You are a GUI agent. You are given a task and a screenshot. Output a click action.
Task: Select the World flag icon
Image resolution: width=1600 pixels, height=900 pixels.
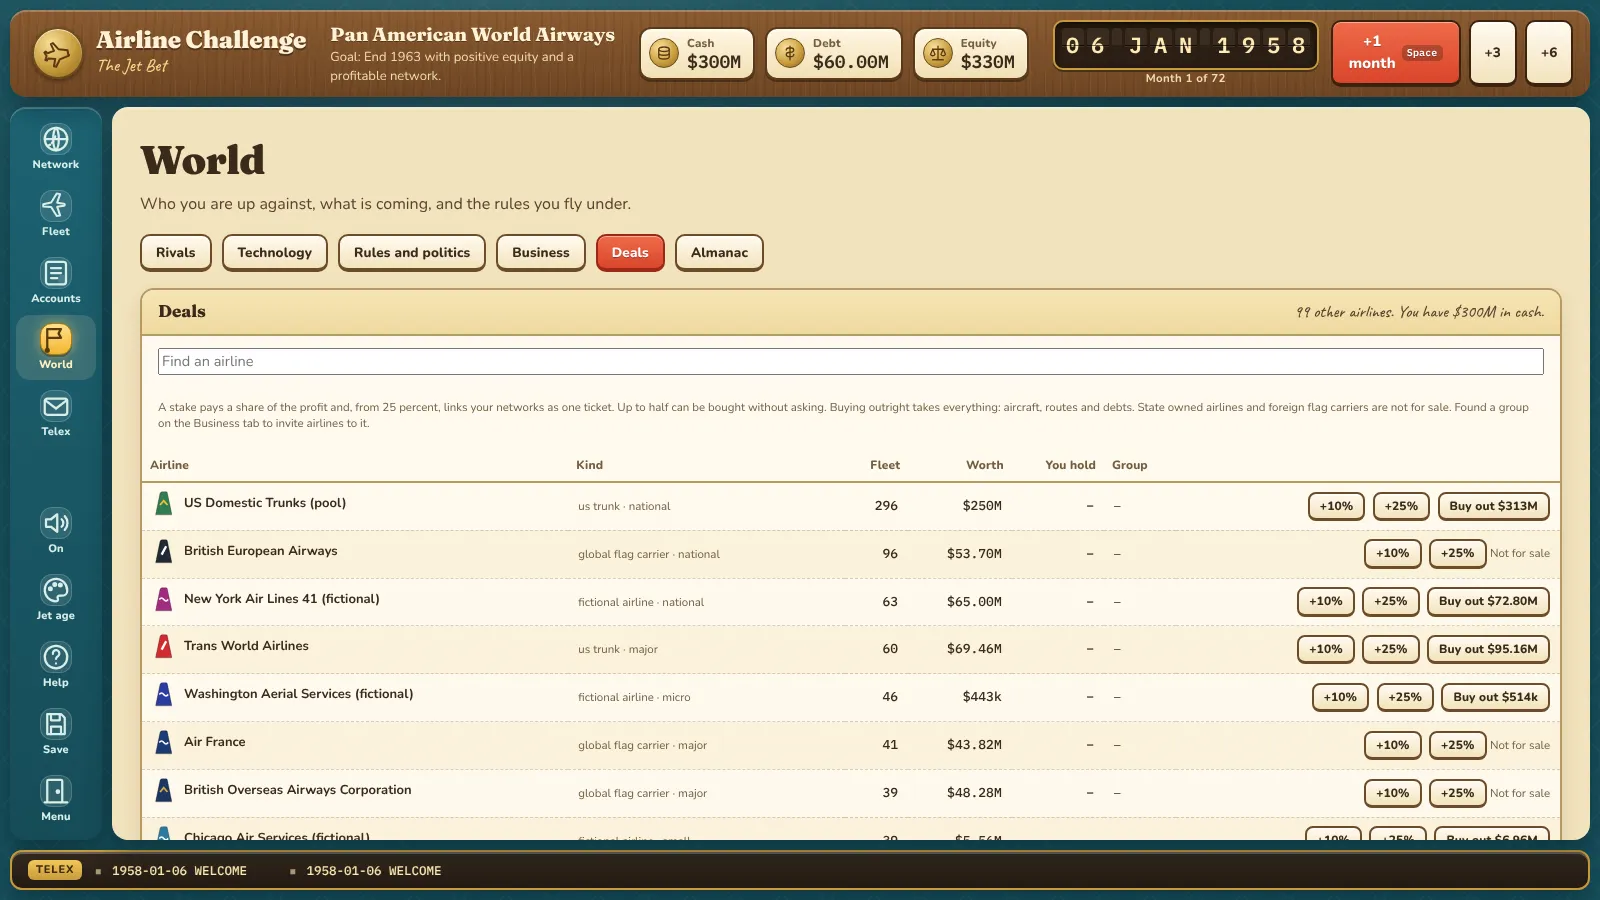tap(56, 339)
